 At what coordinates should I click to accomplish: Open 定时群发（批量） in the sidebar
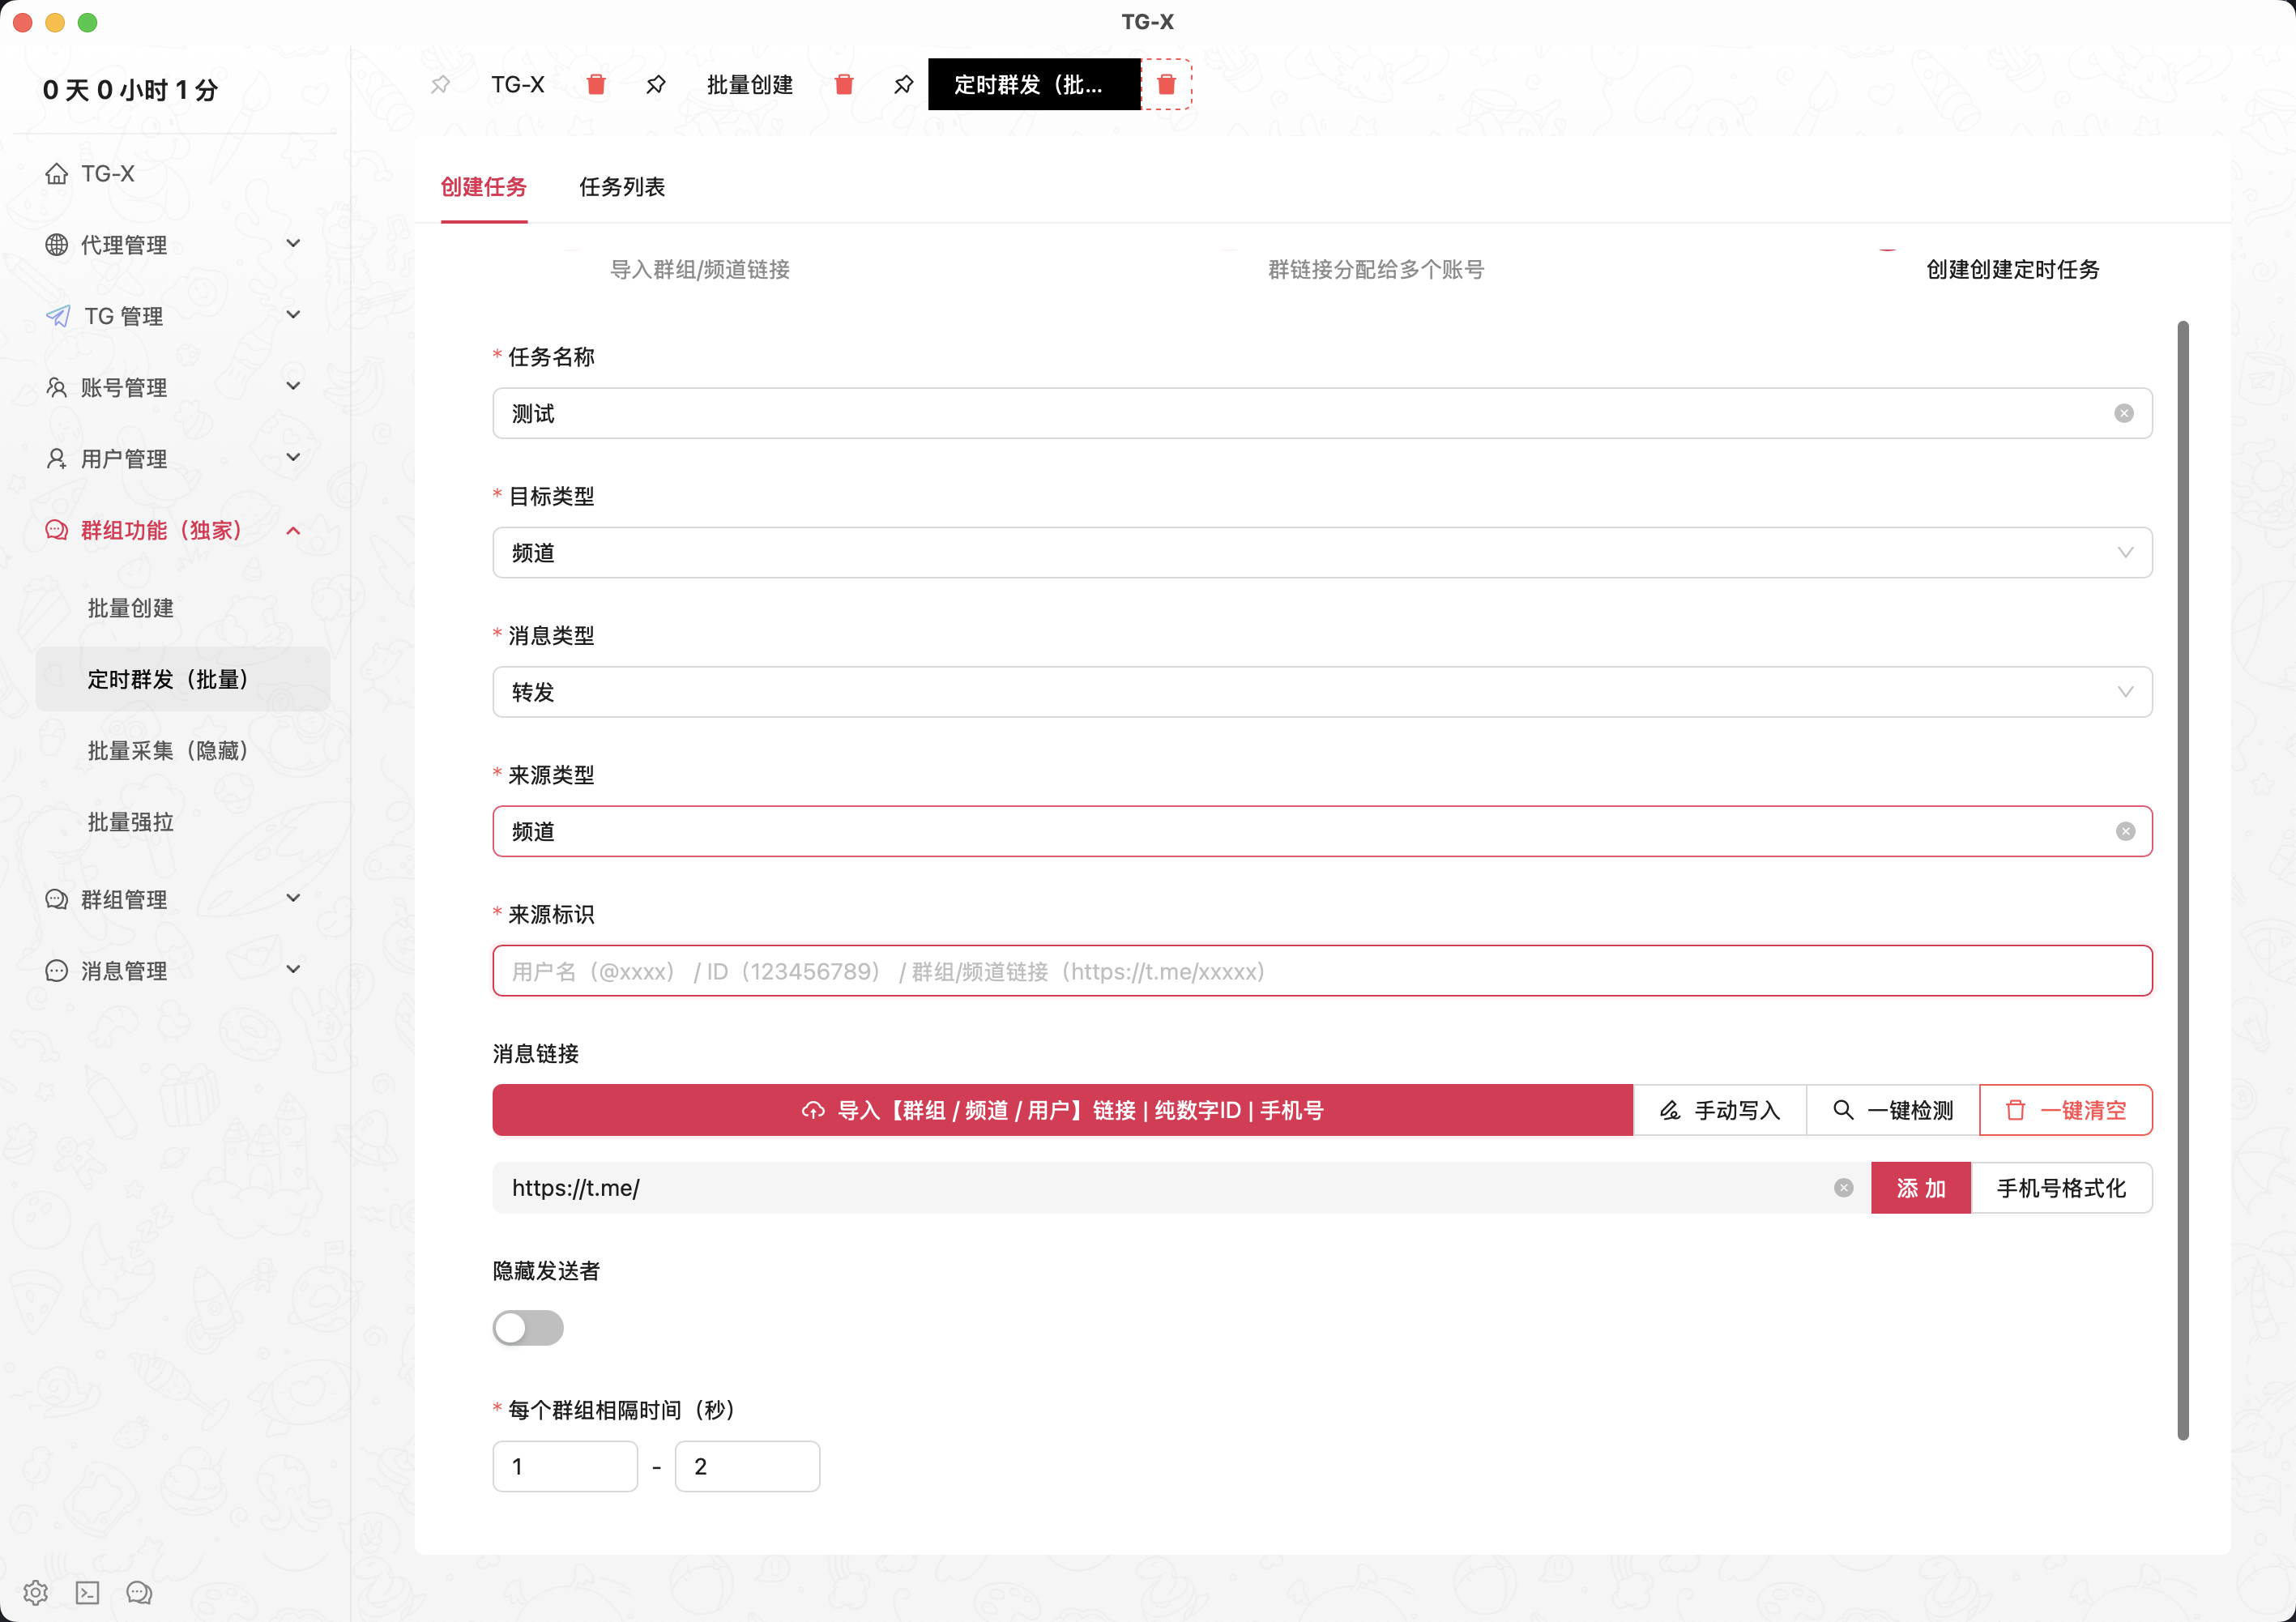pos(183,679)
